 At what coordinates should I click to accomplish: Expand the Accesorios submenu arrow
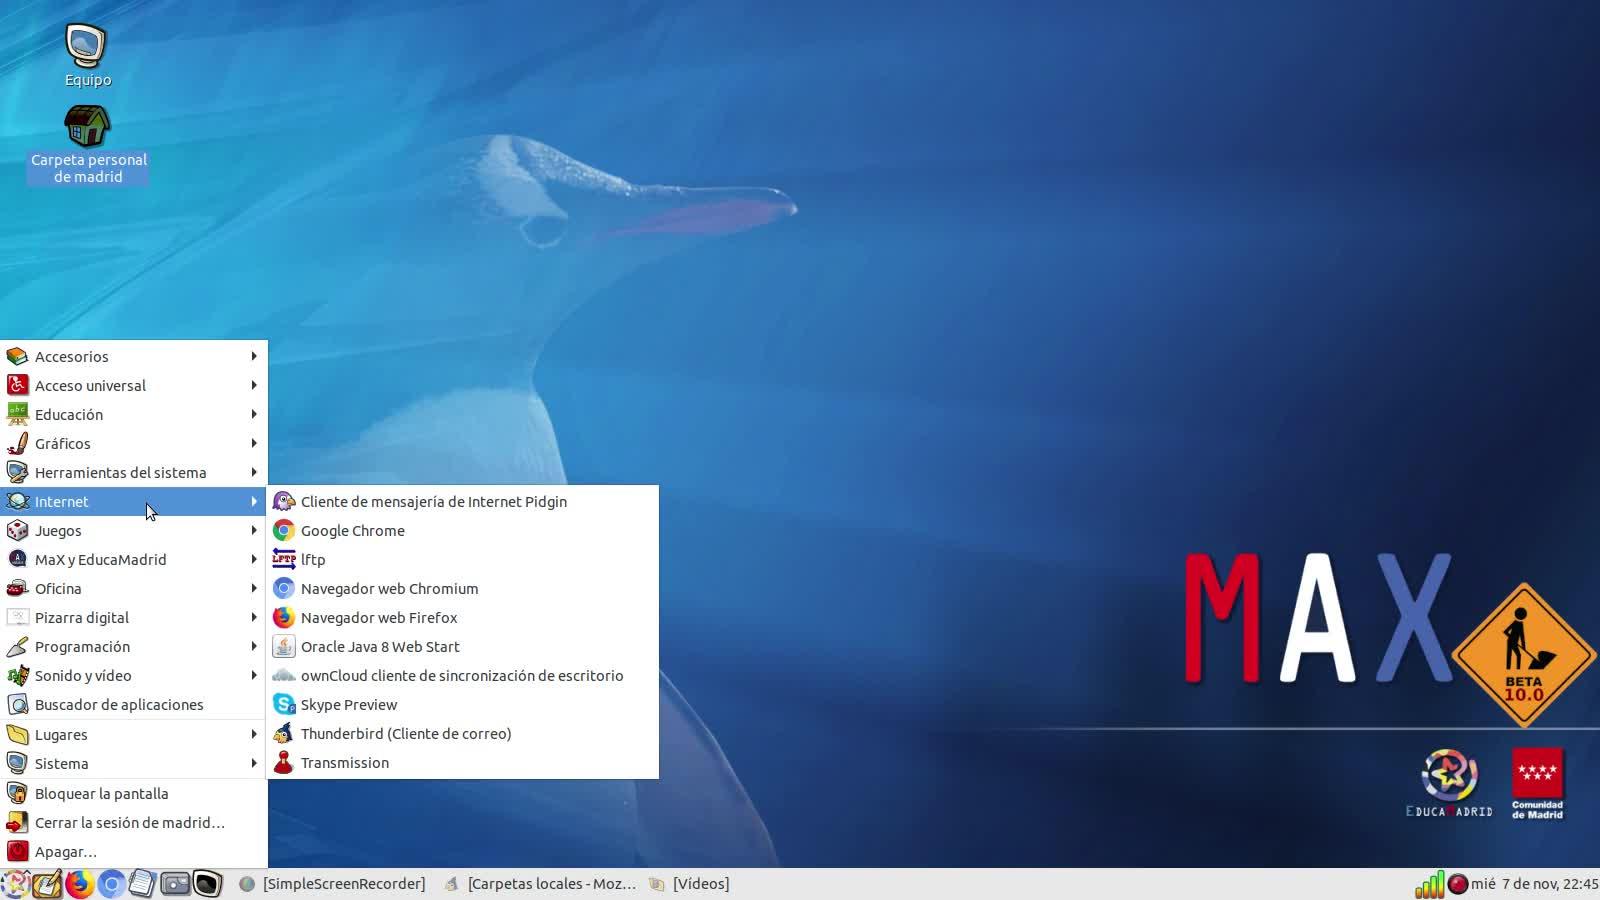click(x=254, y=357)
